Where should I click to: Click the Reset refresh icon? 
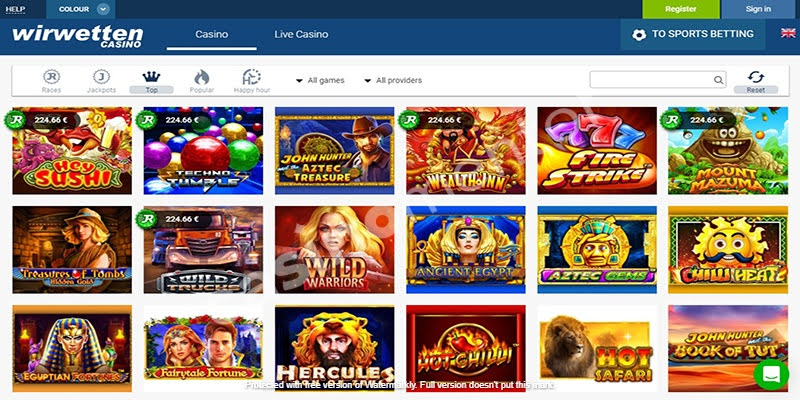pyautogui.click(x=755, y=78)
